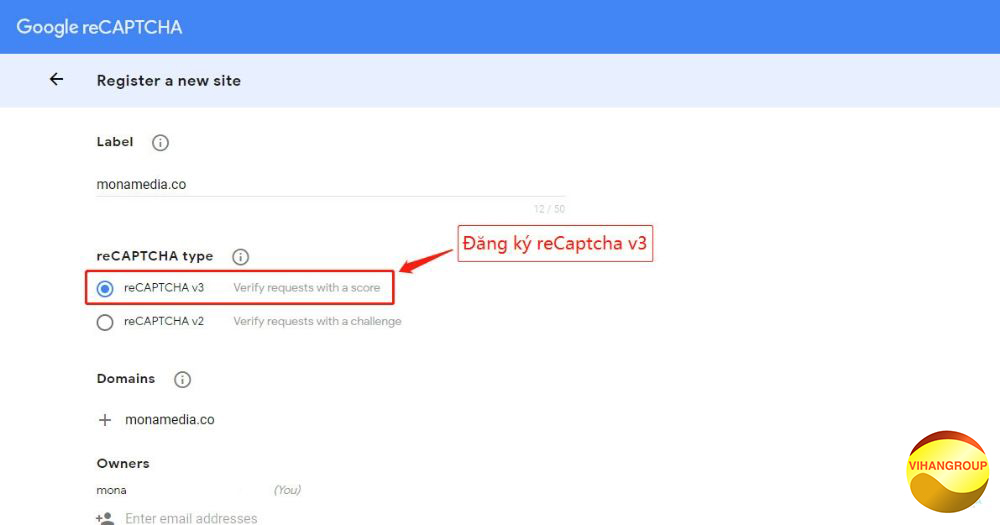Click the back arrow icon
Screen dimensions: 1000x525
point(56,80)
